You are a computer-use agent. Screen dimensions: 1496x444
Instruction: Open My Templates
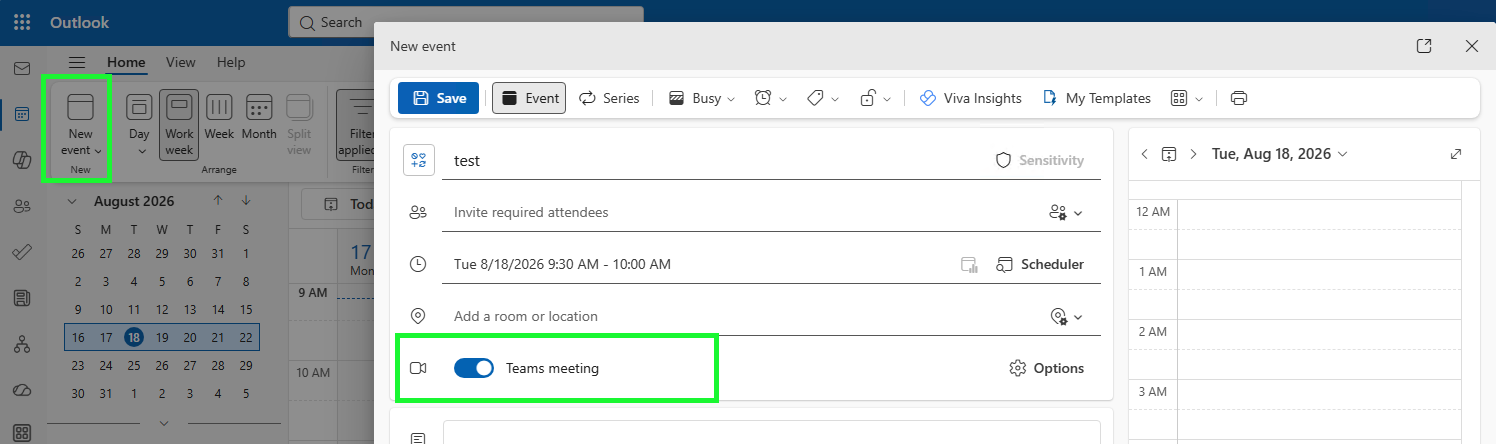click(x=1096, y=98)
